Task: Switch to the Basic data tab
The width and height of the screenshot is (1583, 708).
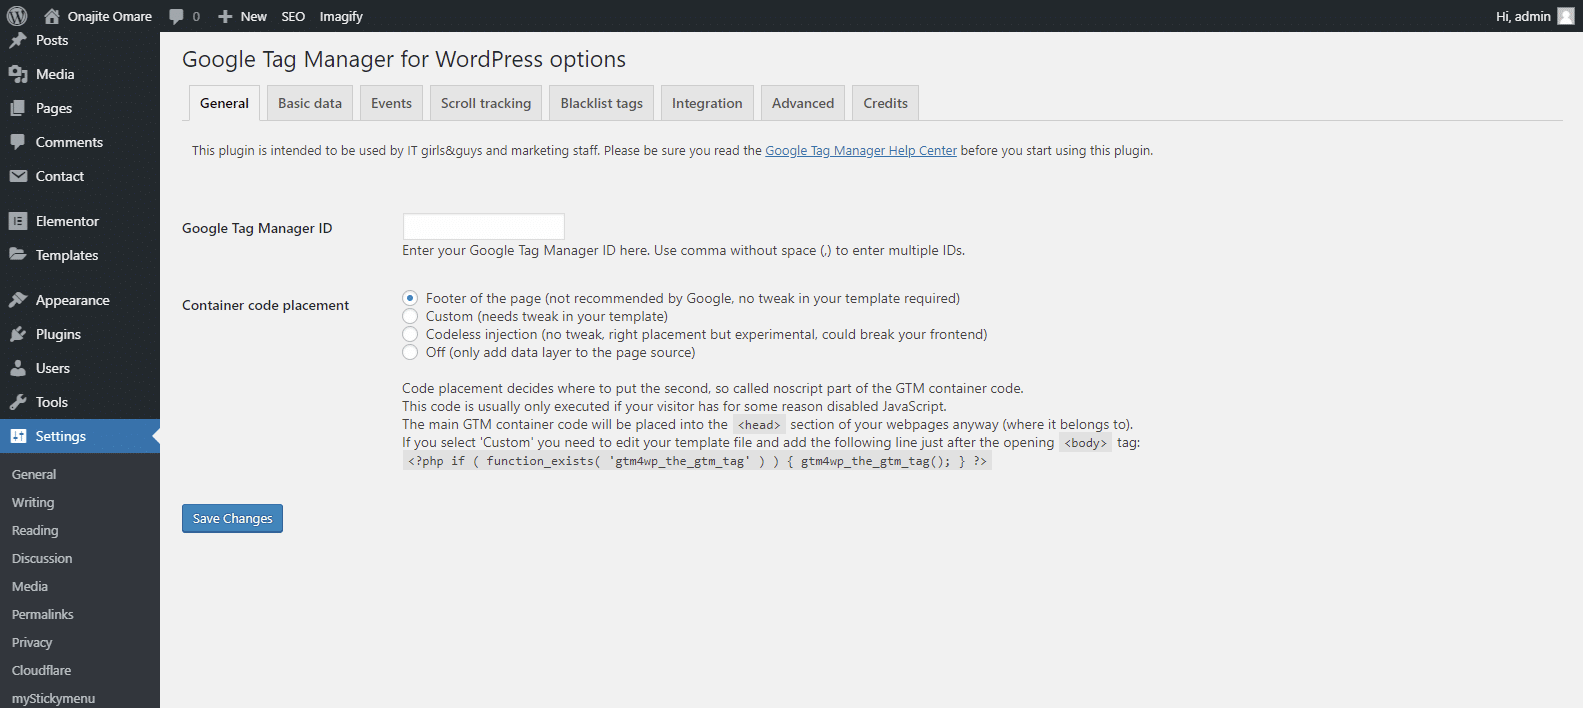Action: tap(310, 103)
